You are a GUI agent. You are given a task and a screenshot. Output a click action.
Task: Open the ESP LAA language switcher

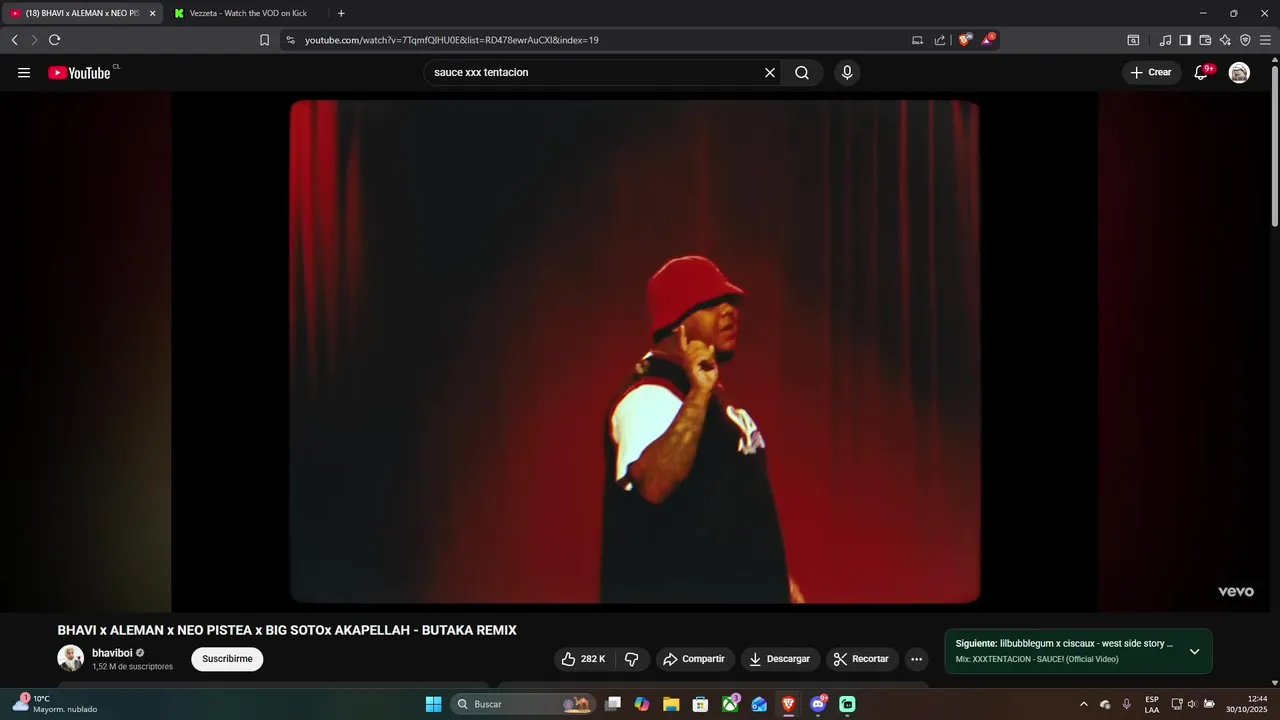tap(1152, 704)
